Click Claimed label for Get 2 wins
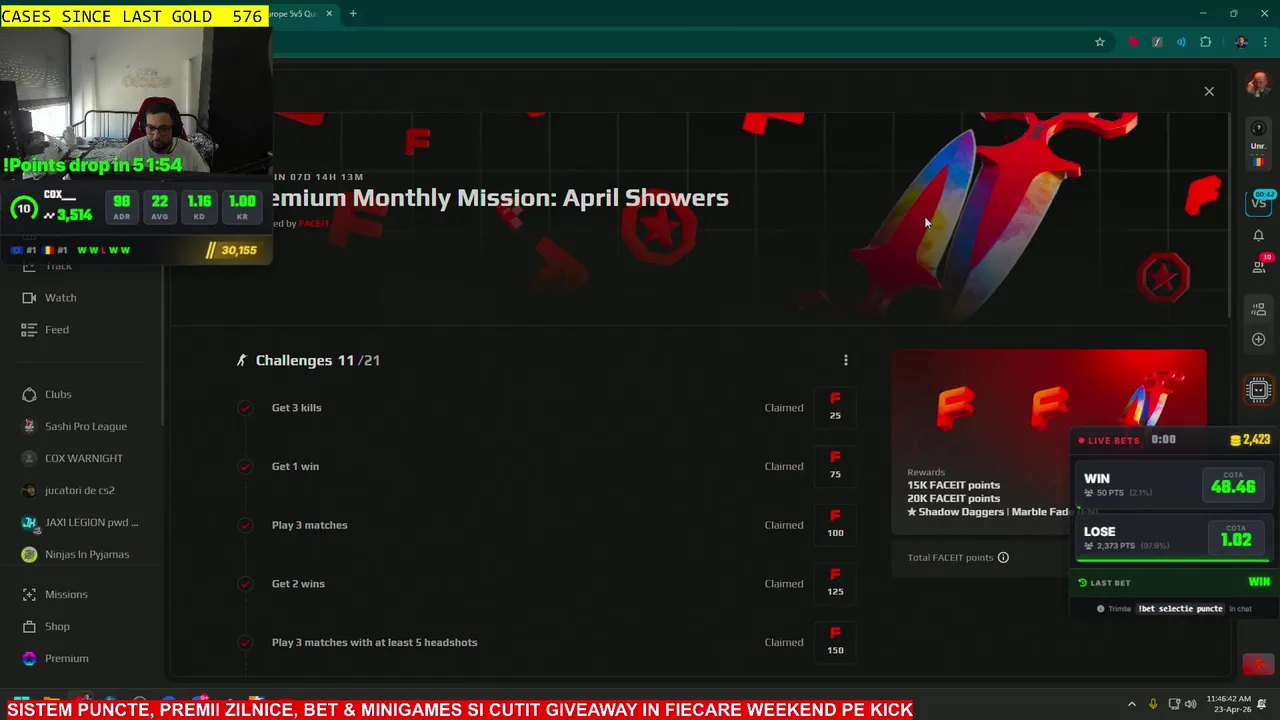Image resolution: width=1280 pixels, height=720 pixels. point(784,583)
